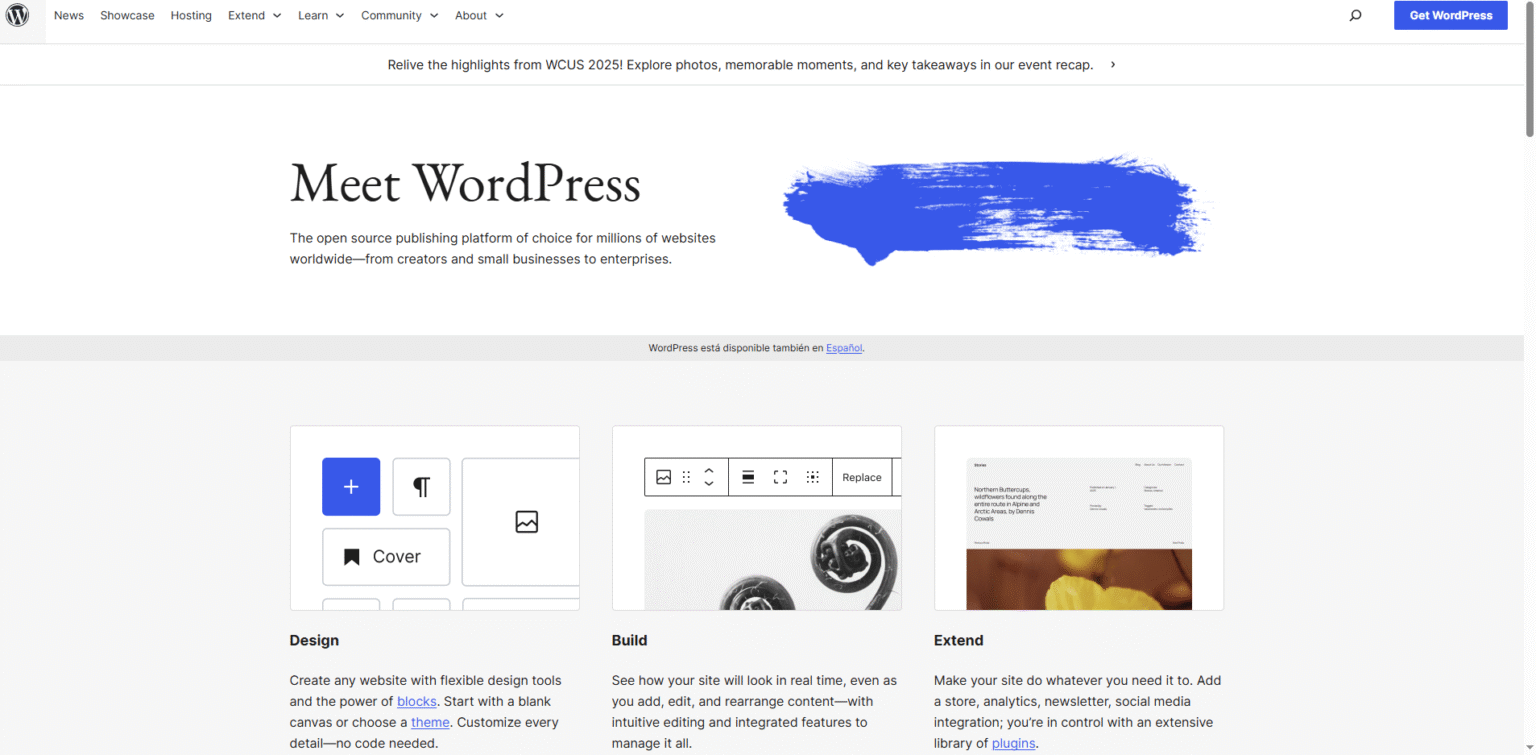Viewport: 1536px width, 755px height.
Task: Click the Get WordPress button
Action: tap(1451, 15)
